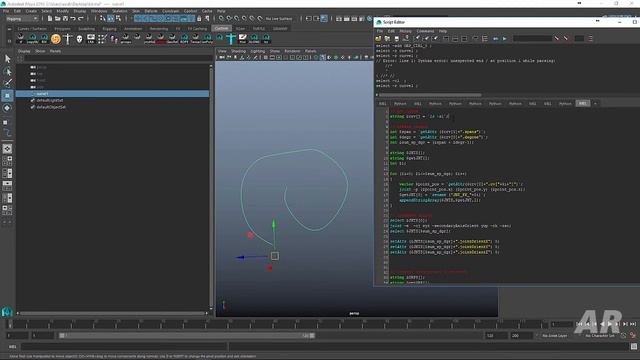Open No Character Set dropdown
Screen dimensions: 640x360
[599, 336]
